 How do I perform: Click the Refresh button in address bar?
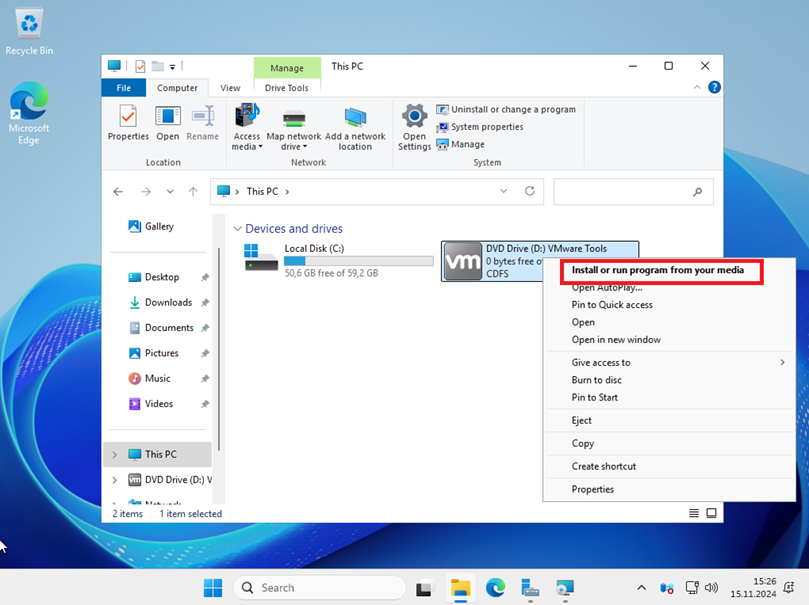tap(530, 191)
